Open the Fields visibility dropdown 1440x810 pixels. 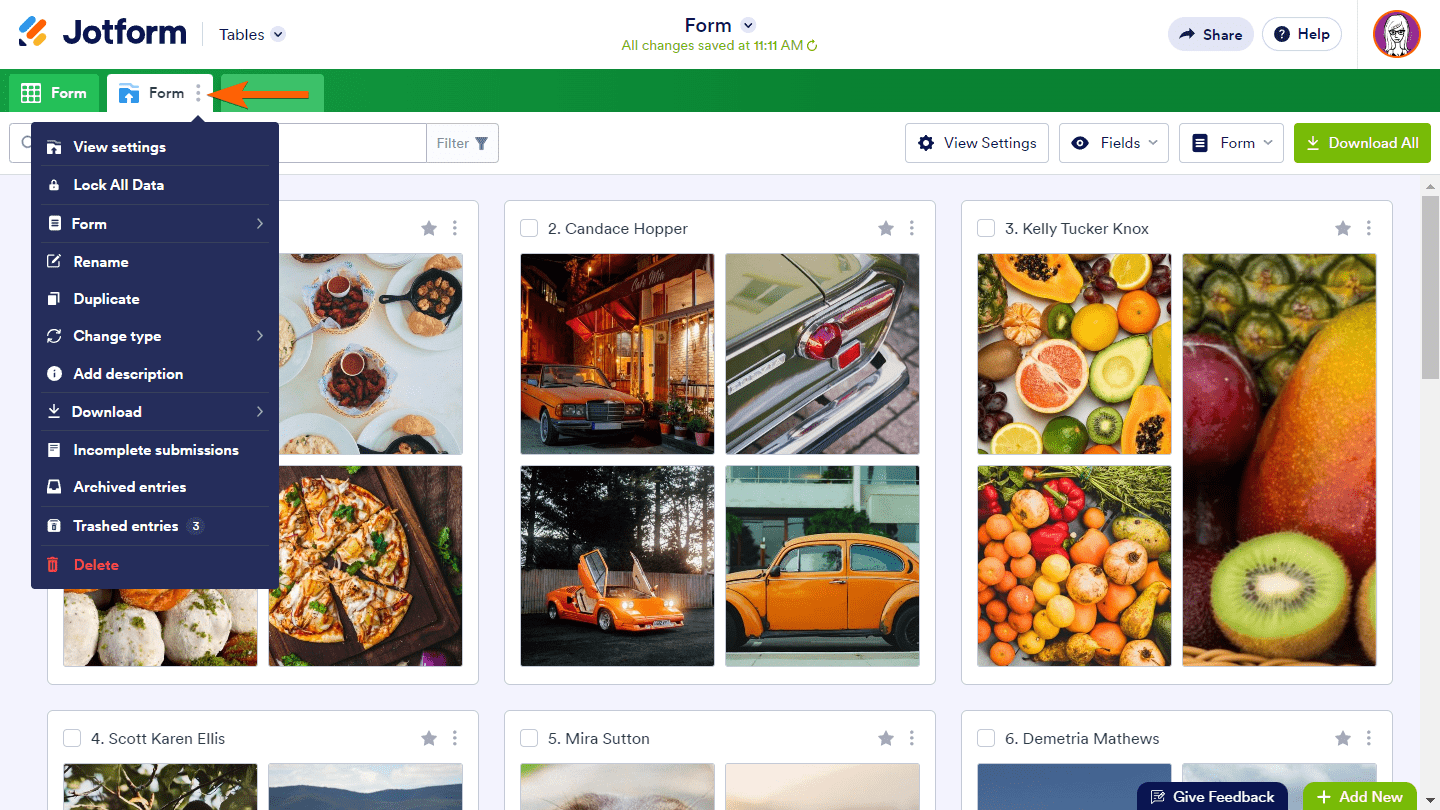(1114, 143)
